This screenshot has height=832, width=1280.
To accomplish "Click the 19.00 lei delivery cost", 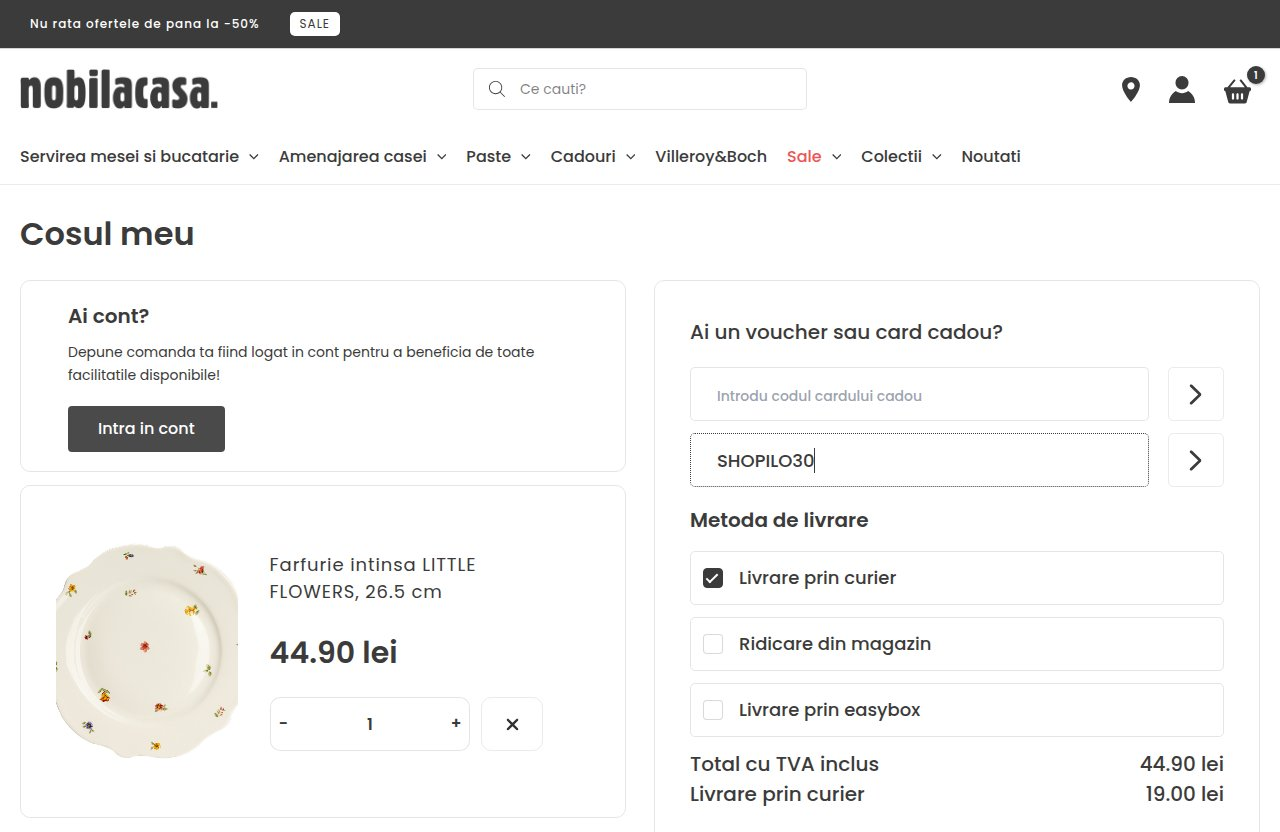I will click(1185, 794).
